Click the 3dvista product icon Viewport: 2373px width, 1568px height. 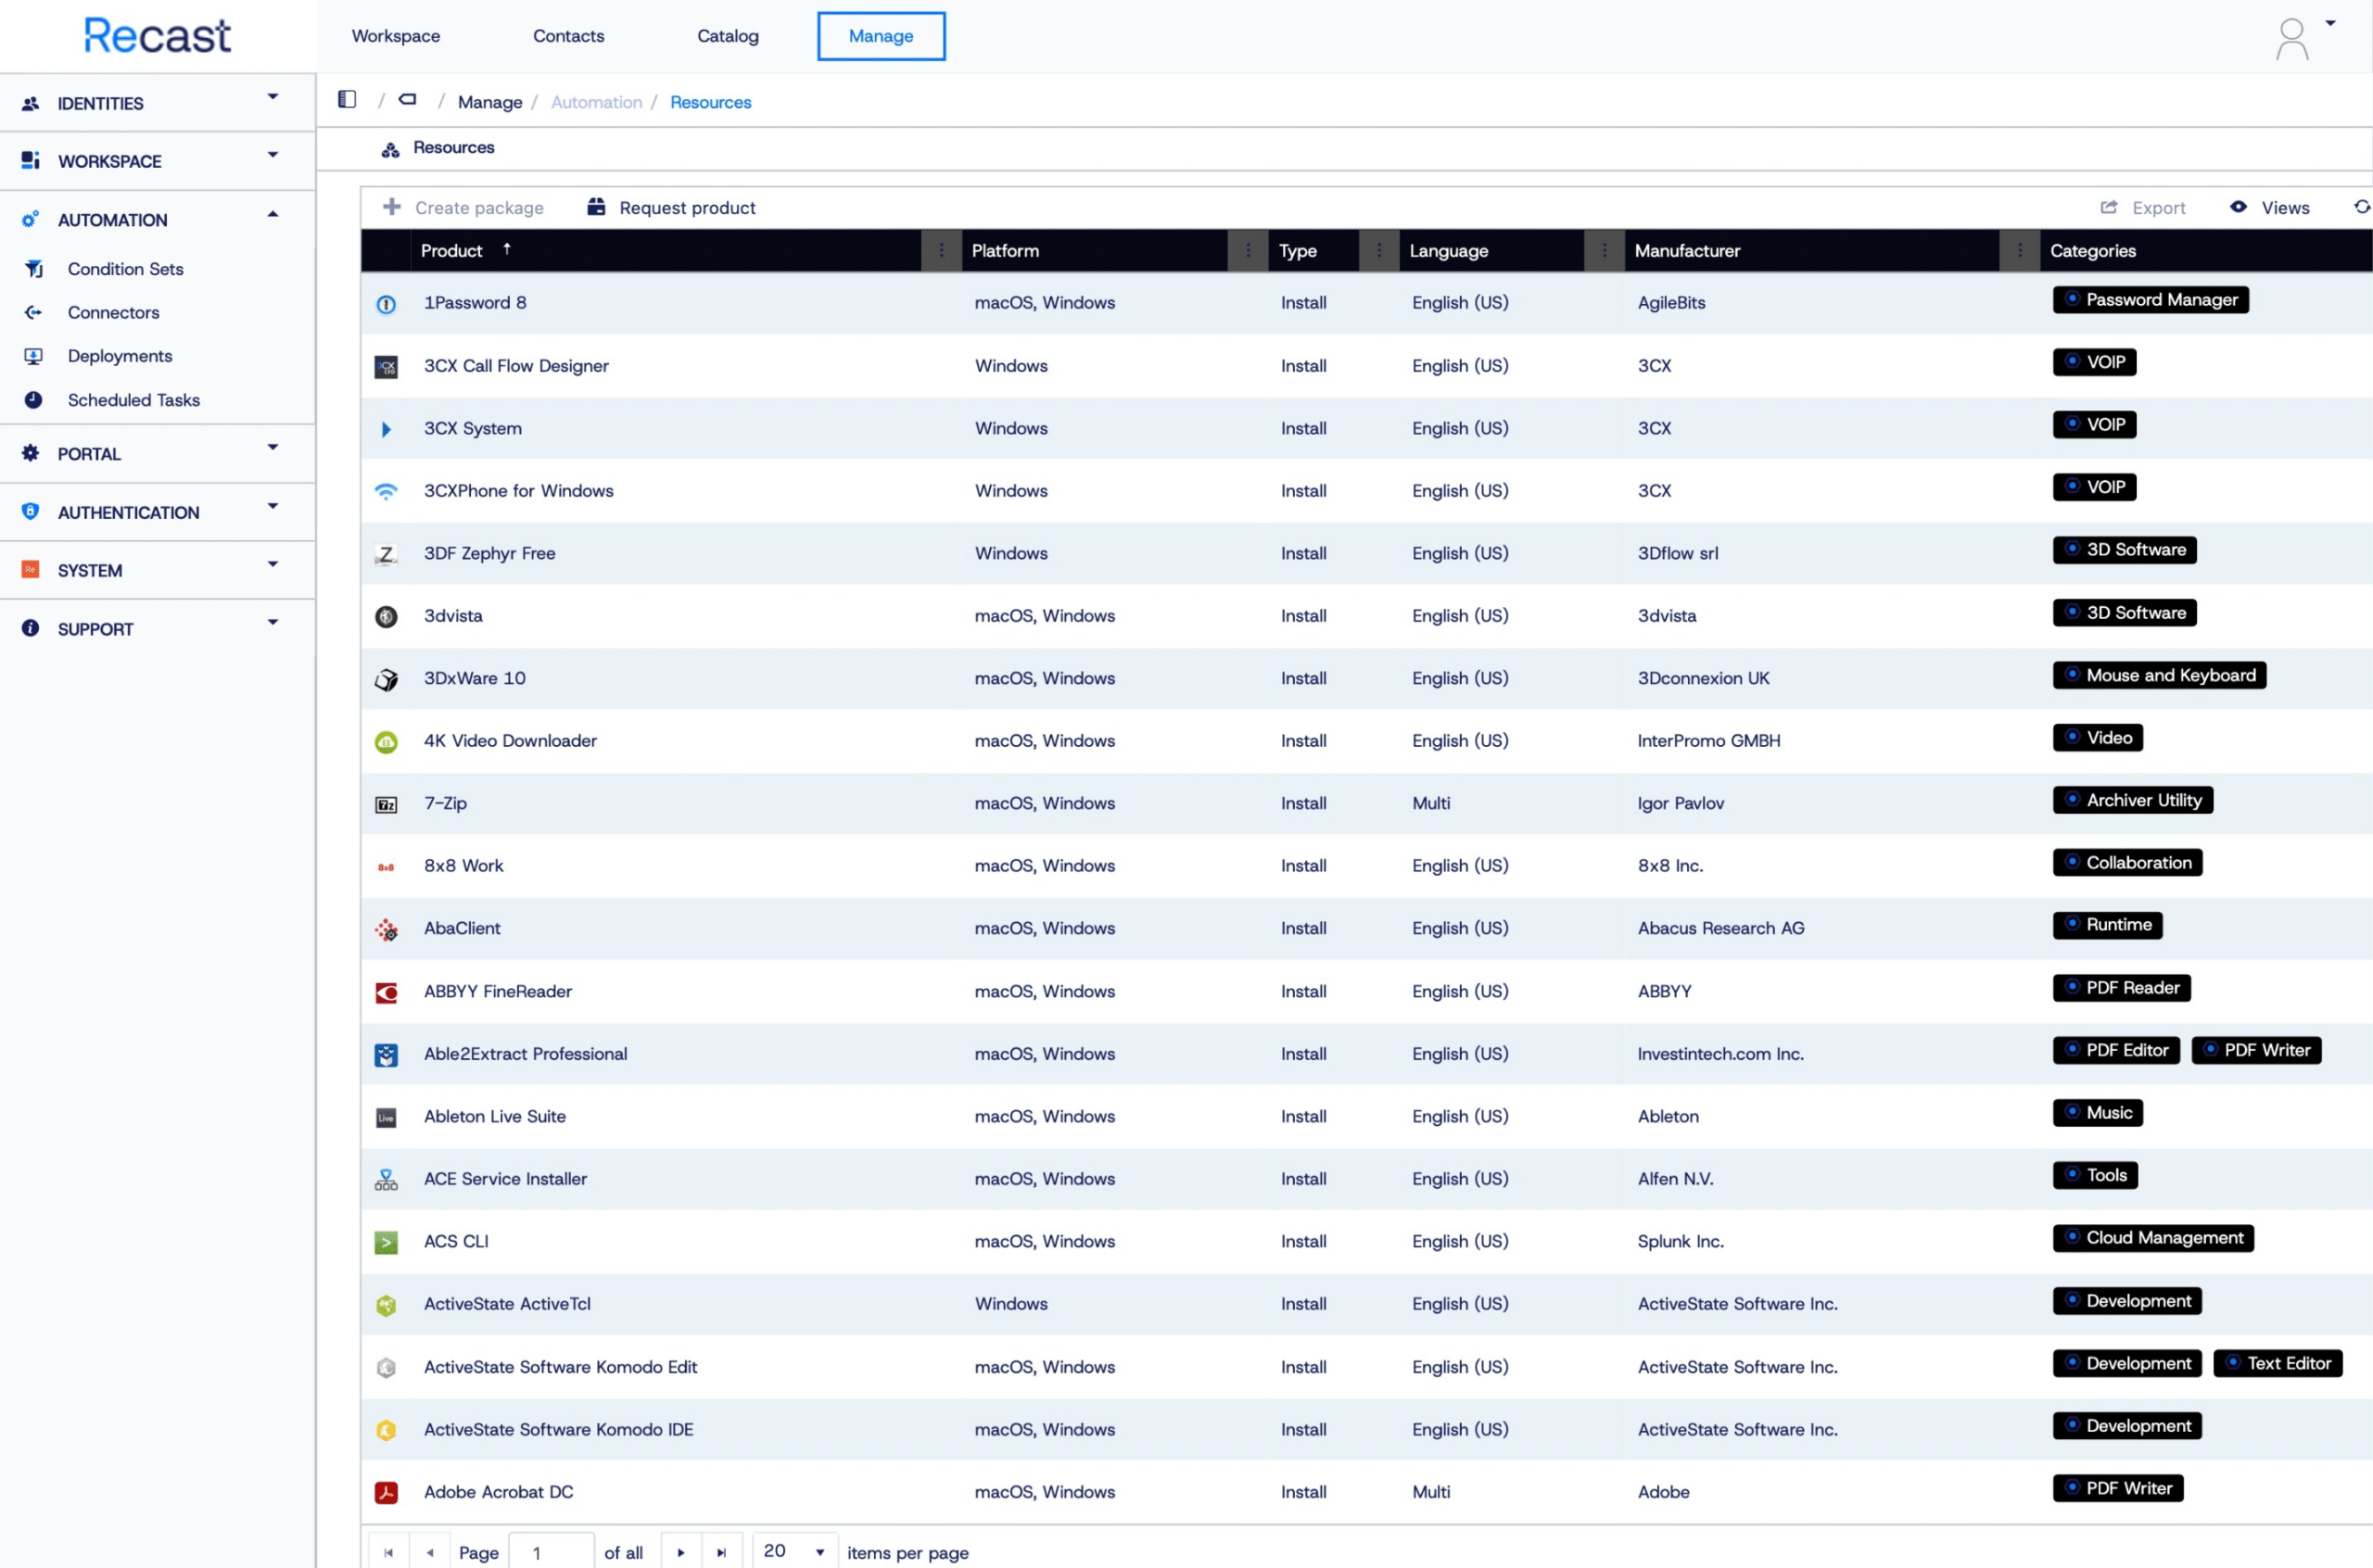point(386,617)
